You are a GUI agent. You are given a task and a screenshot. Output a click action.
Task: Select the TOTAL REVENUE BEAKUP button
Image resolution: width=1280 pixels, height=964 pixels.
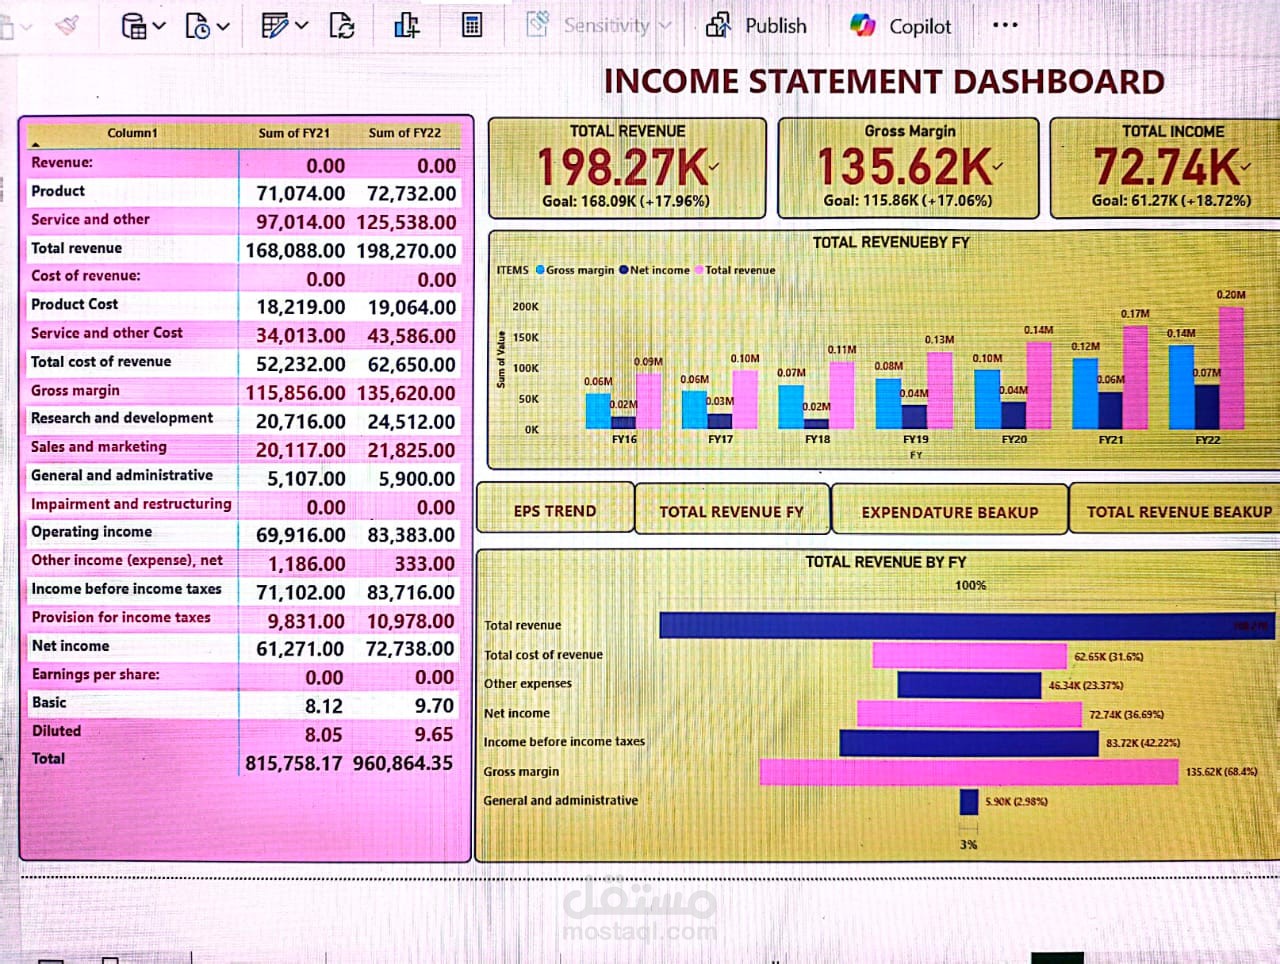(x=1176, y=510)
